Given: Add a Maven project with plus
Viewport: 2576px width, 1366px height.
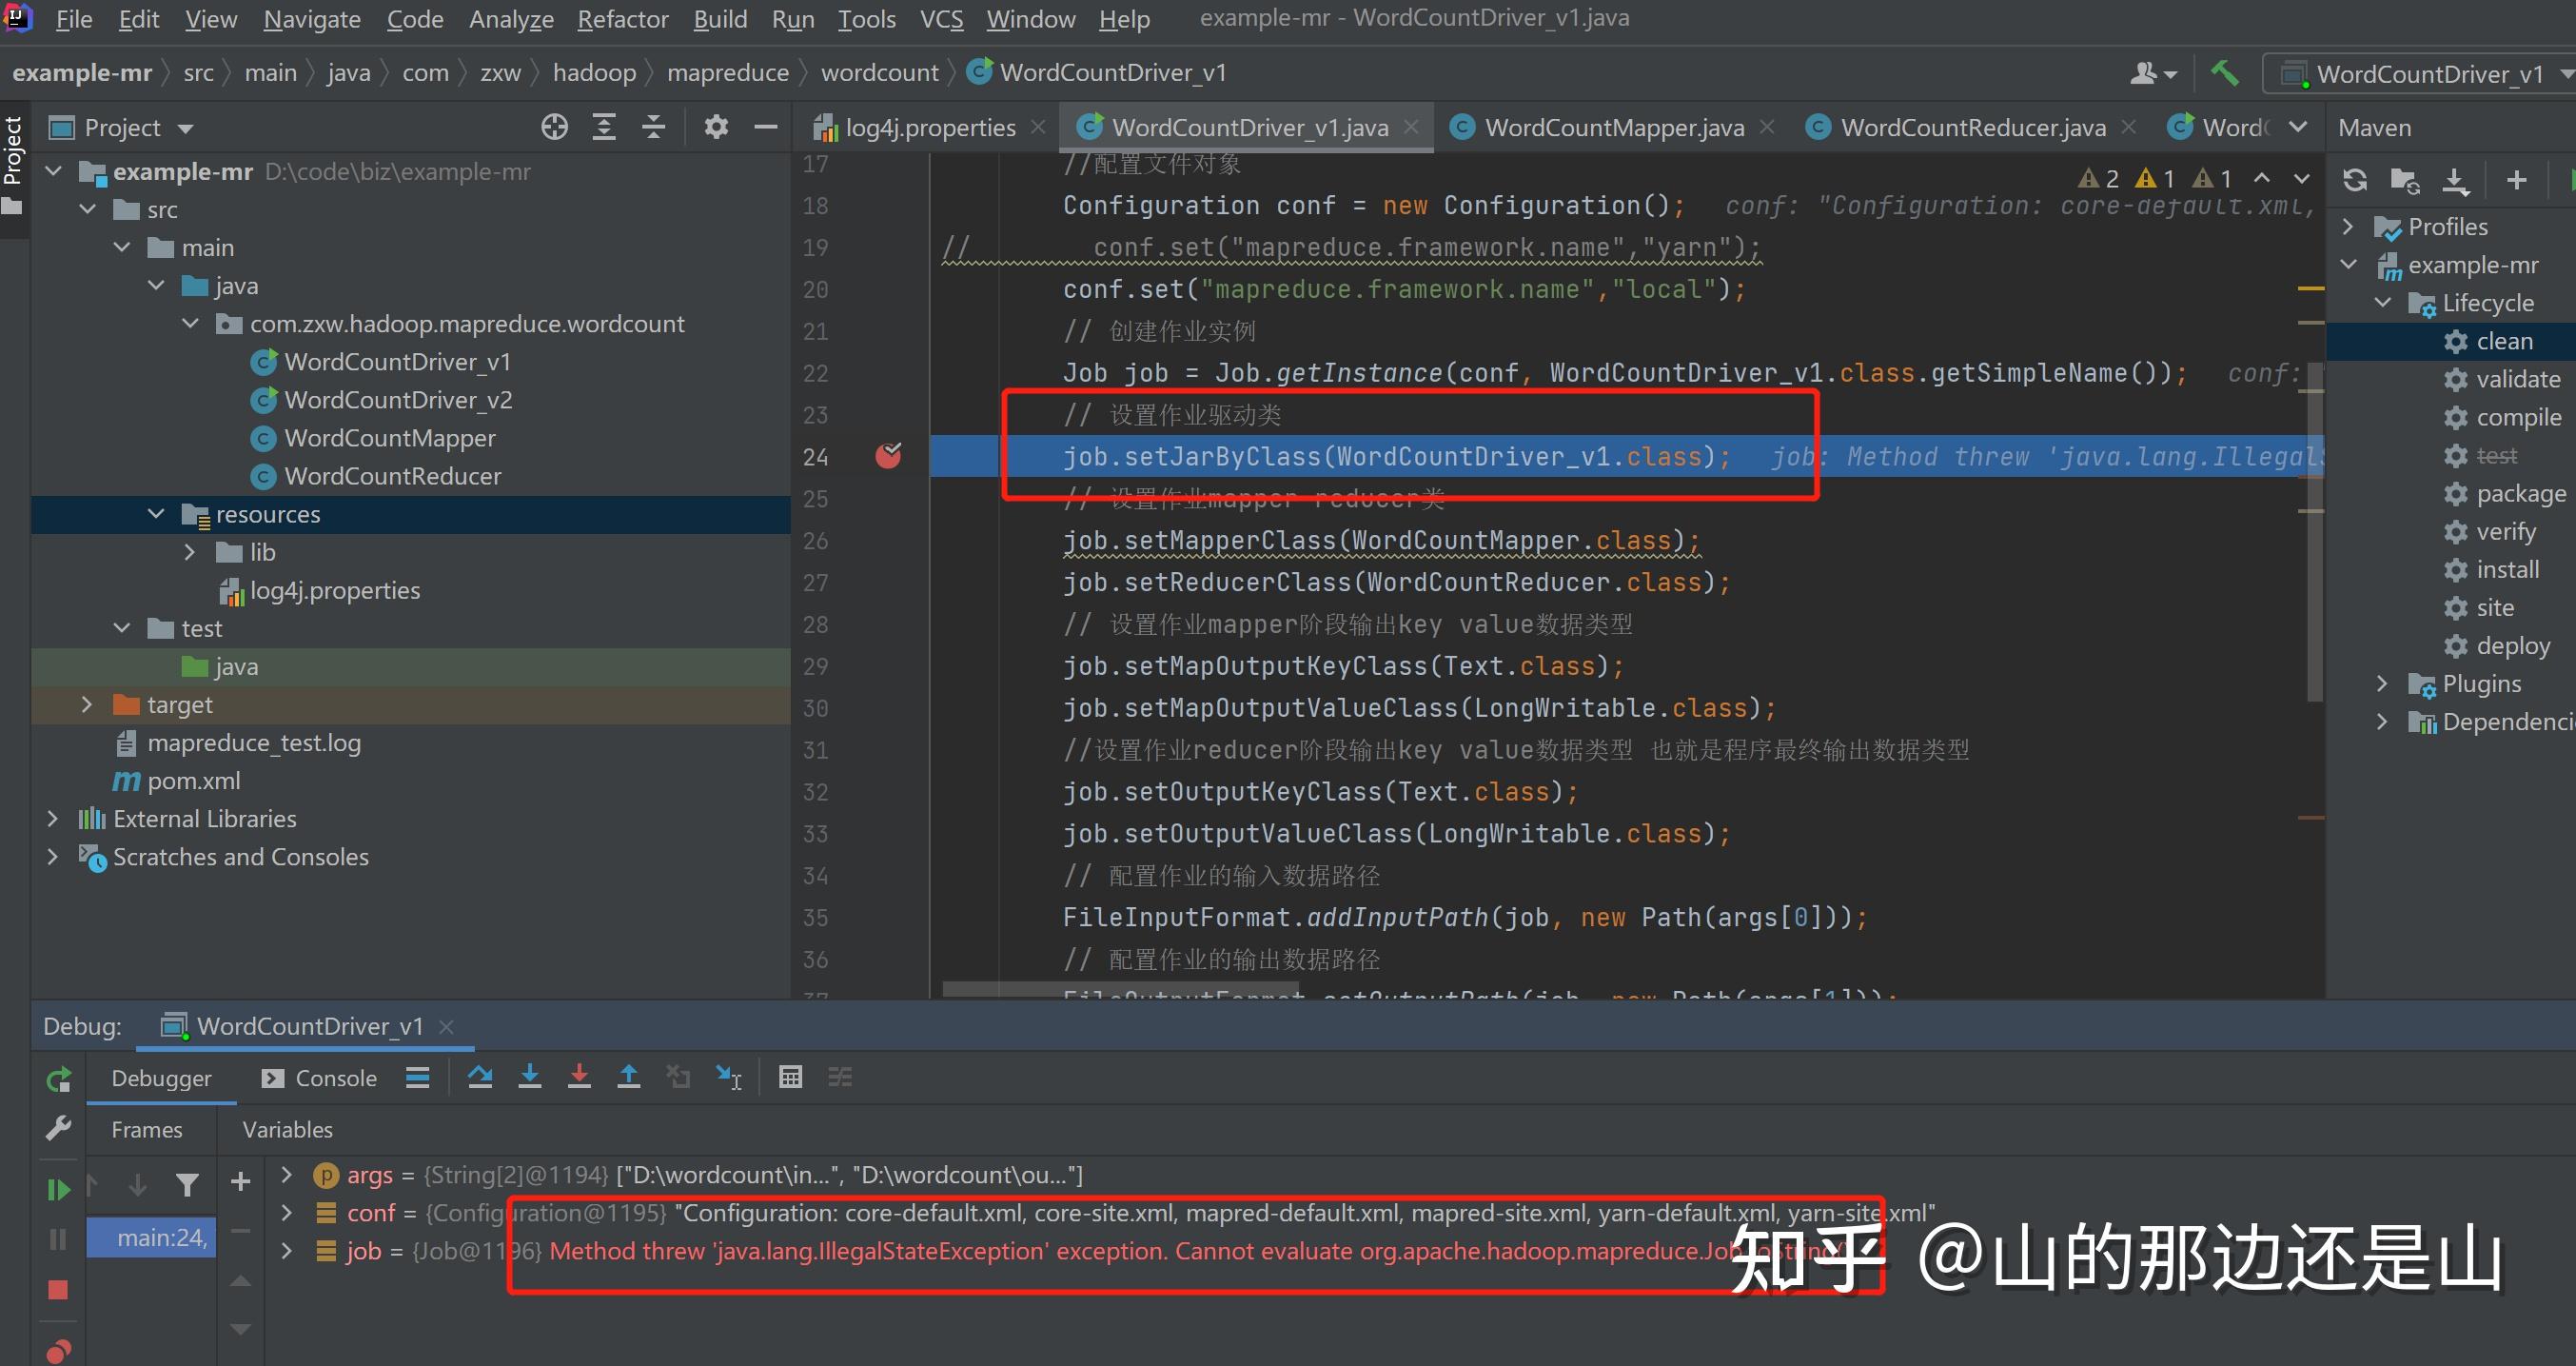Looking at the screenshot, I should pyautogui.click(x=2517, y=180).
